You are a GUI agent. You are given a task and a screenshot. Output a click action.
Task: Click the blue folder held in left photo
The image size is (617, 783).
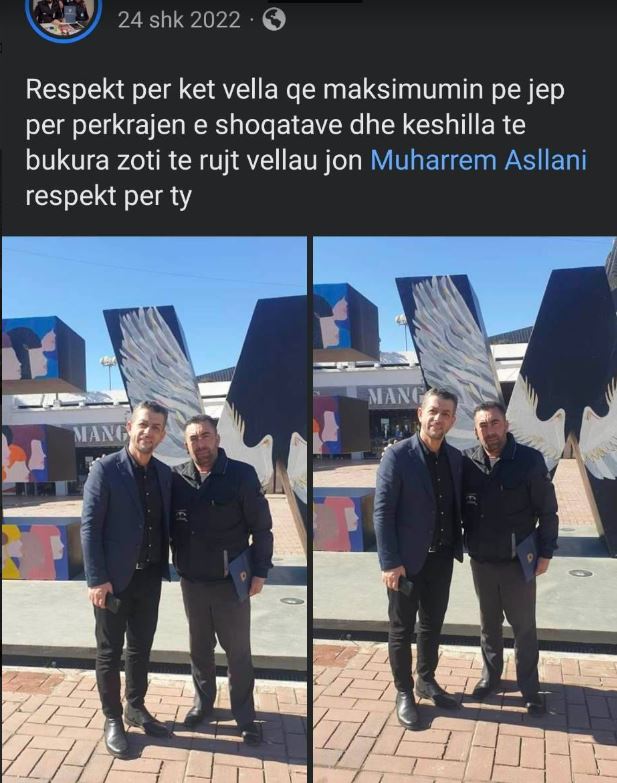point(240,574)
